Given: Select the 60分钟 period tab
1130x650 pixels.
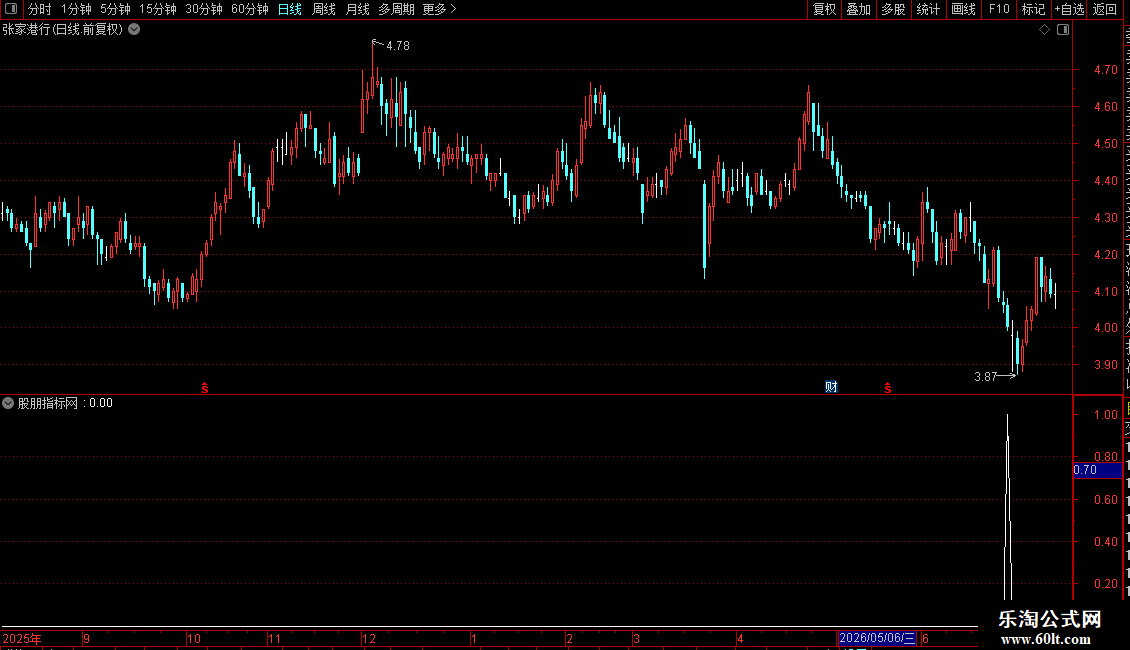Looking at the screenshot, I should coord(249,9).
